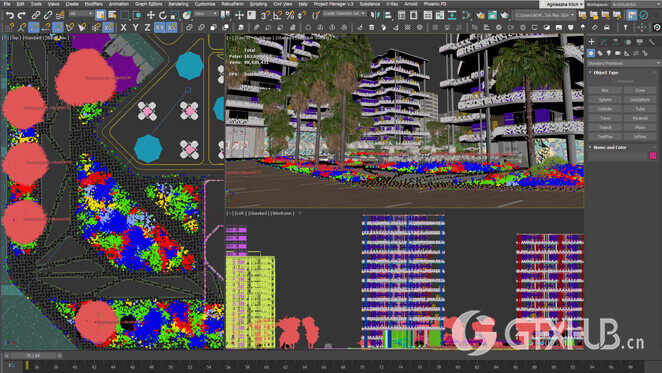Screen dimensions: 662x373
Task: Click the Mirror tool icon
Action: click(375, 15)
